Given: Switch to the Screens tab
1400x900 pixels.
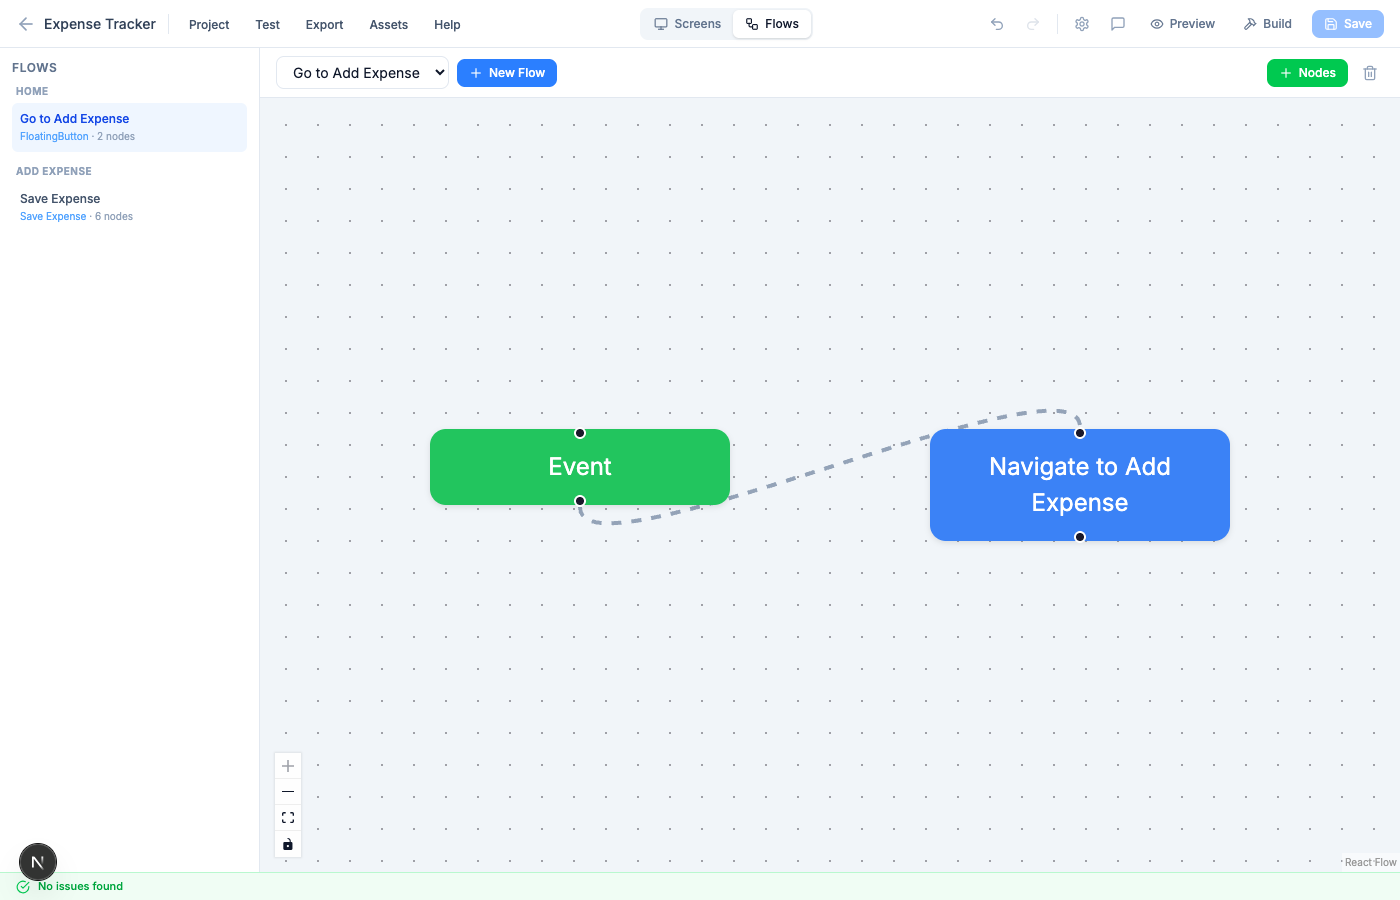Looking at the screenshot, I should coord(688,24).
